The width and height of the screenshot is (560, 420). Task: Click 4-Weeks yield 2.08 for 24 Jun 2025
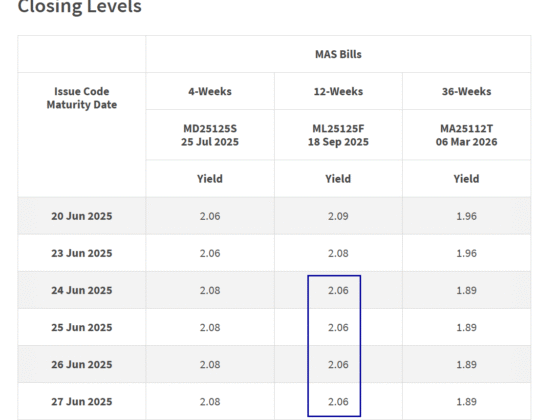(210, 290)
